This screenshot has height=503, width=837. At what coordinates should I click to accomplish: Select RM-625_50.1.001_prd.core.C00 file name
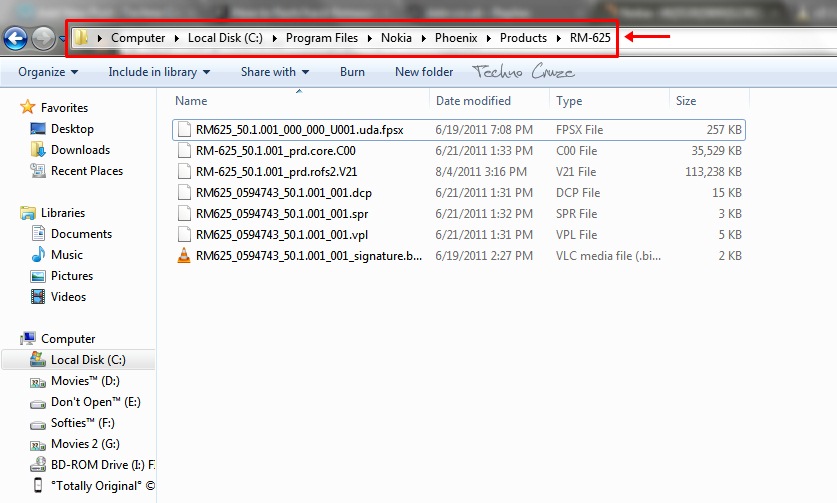coord(275,151)
